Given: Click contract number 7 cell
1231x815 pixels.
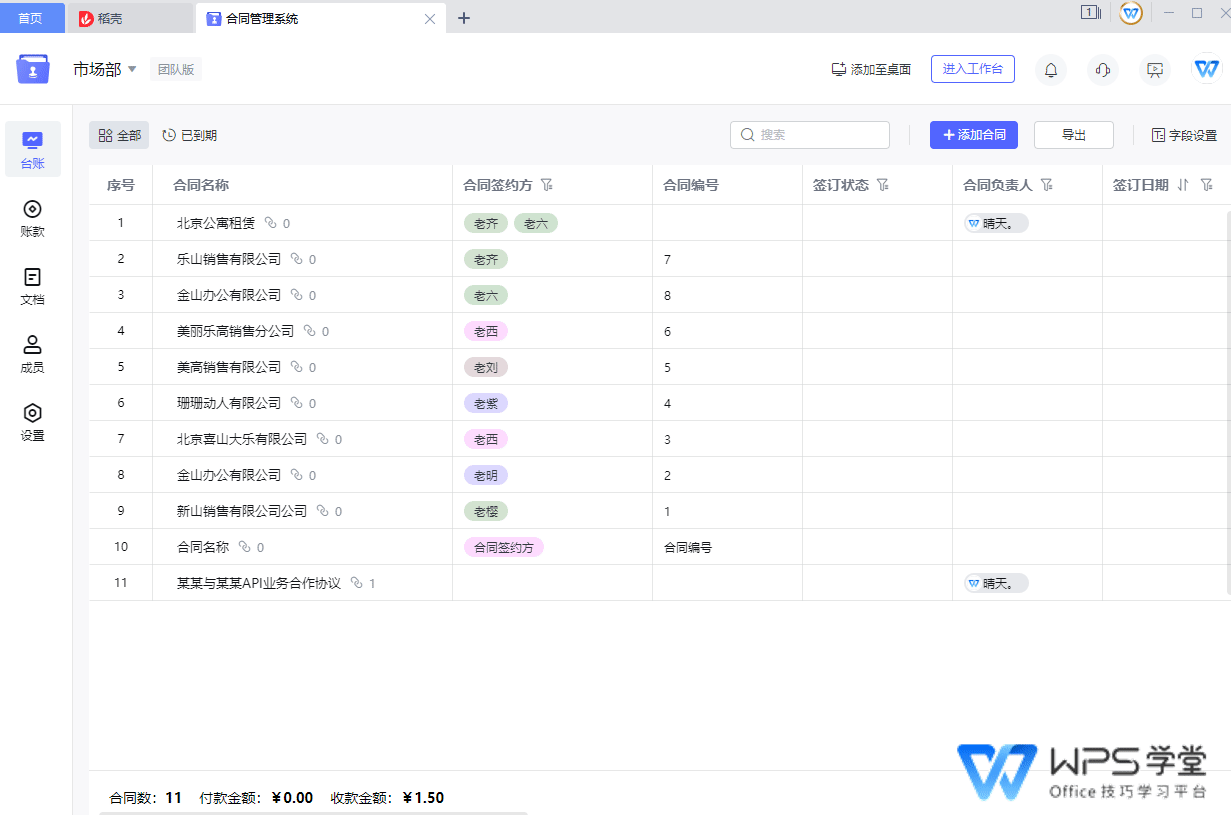Looking at the screenshot, I should 727,259.
